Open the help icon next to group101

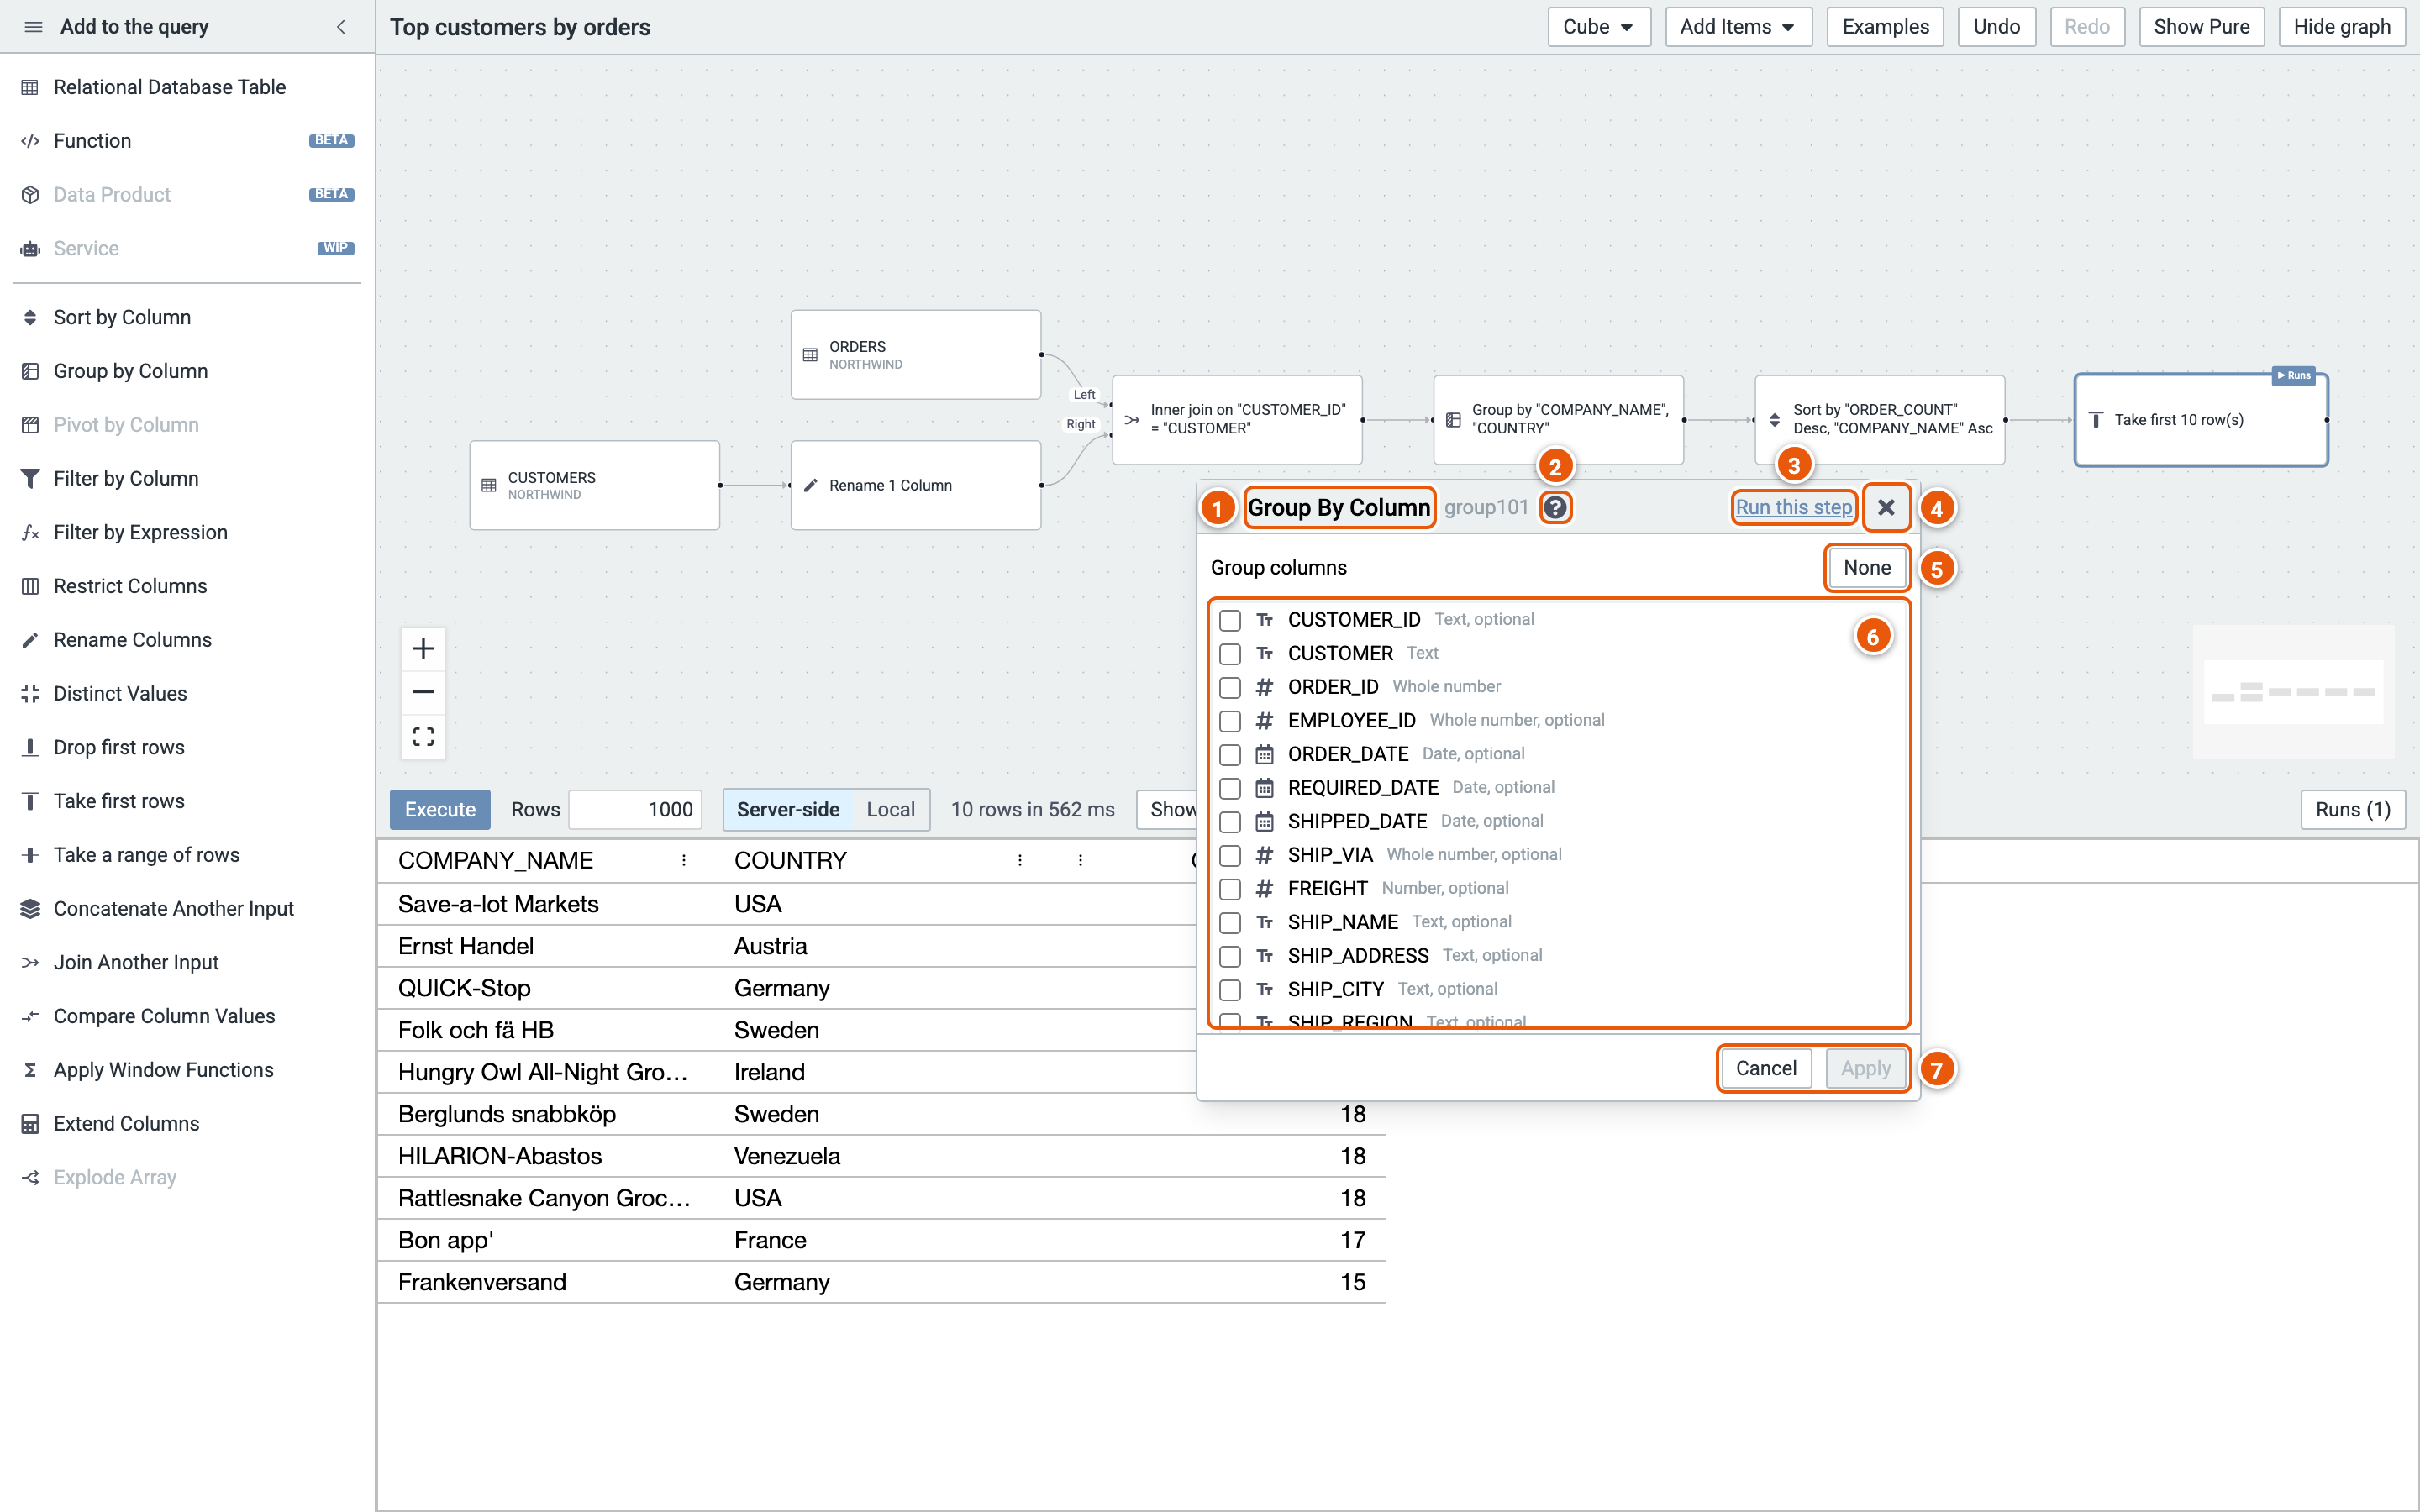(x=1554, y=507)
